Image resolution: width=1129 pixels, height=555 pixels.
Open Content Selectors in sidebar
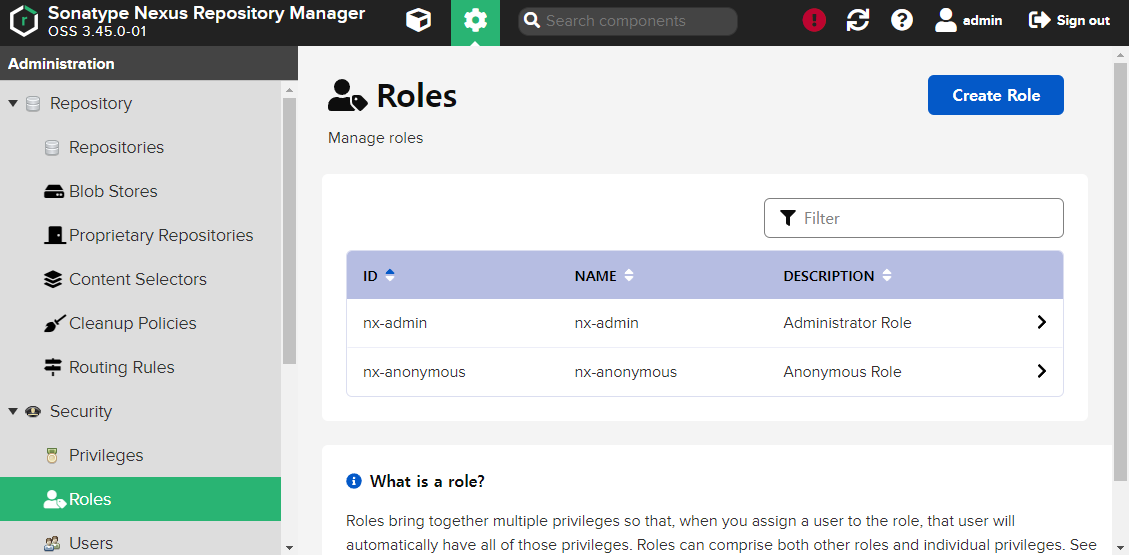point(138,279)
